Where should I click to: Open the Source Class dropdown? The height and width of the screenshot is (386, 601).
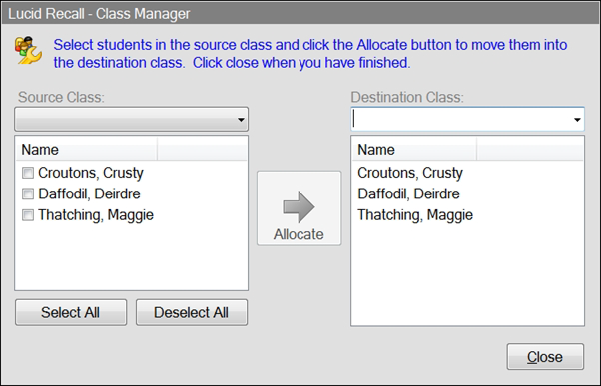[x=131, y=120]
